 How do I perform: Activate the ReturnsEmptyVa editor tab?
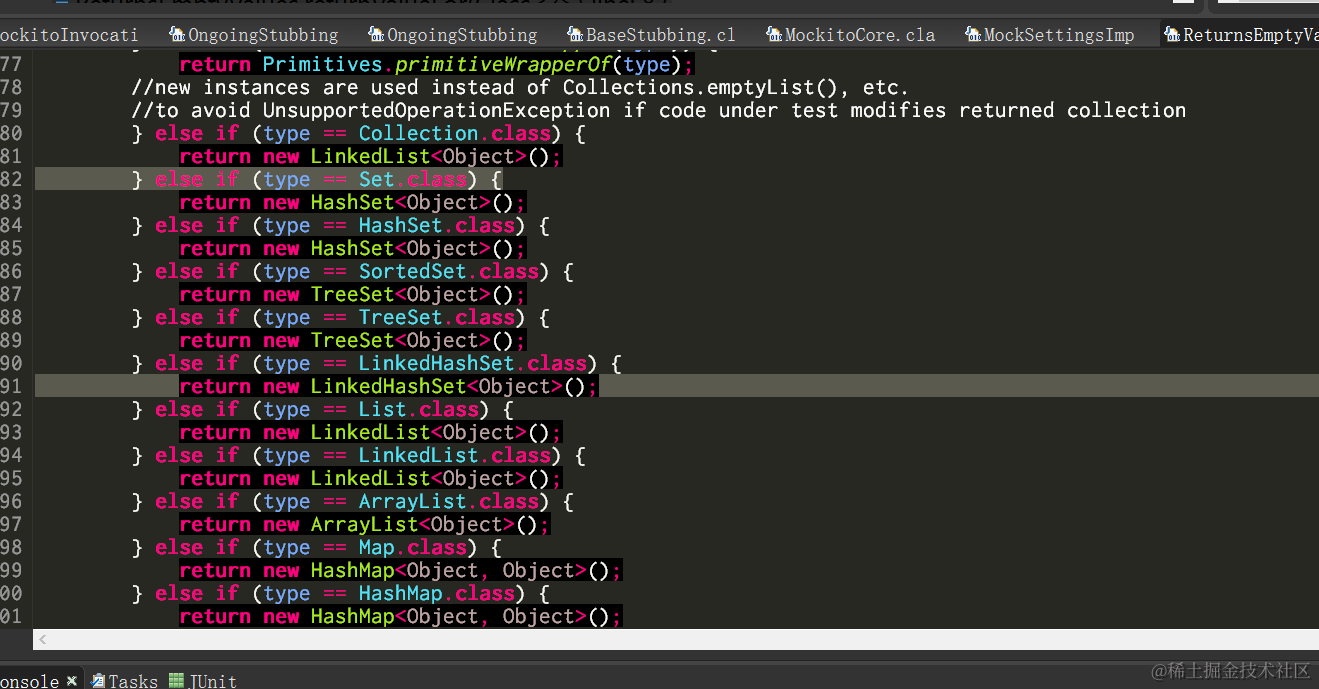point(1240,35)
